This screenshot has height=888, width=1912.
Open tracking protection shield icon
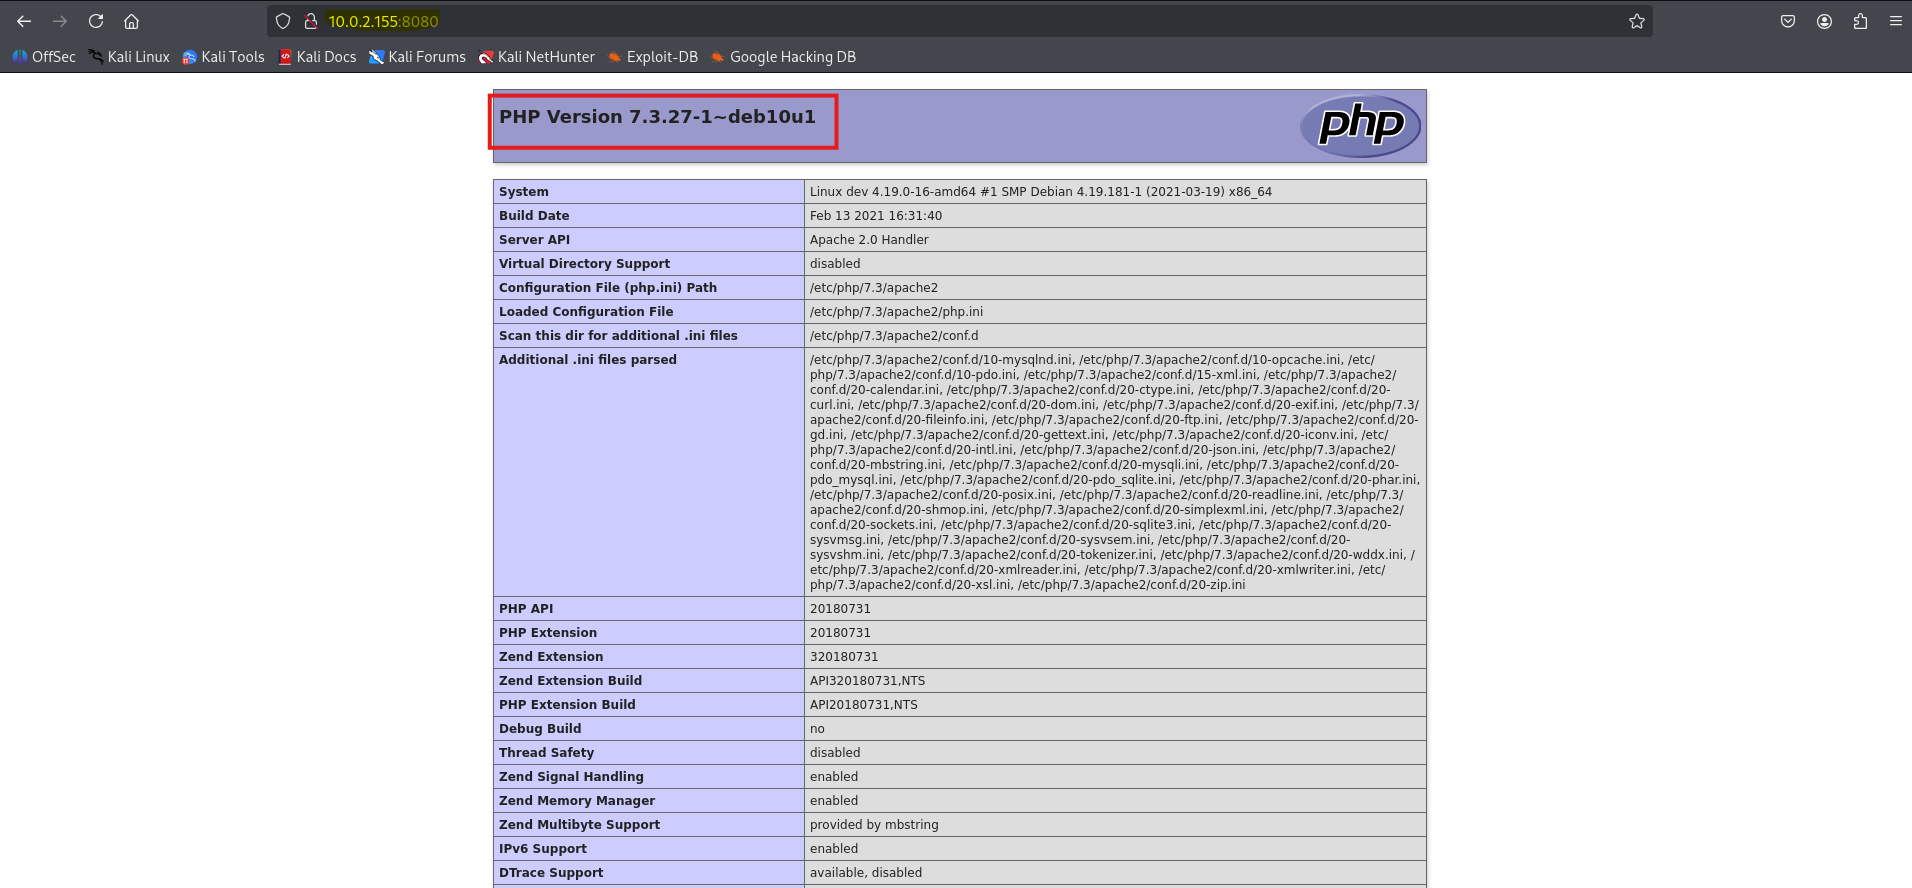click(x=283, y=21)
